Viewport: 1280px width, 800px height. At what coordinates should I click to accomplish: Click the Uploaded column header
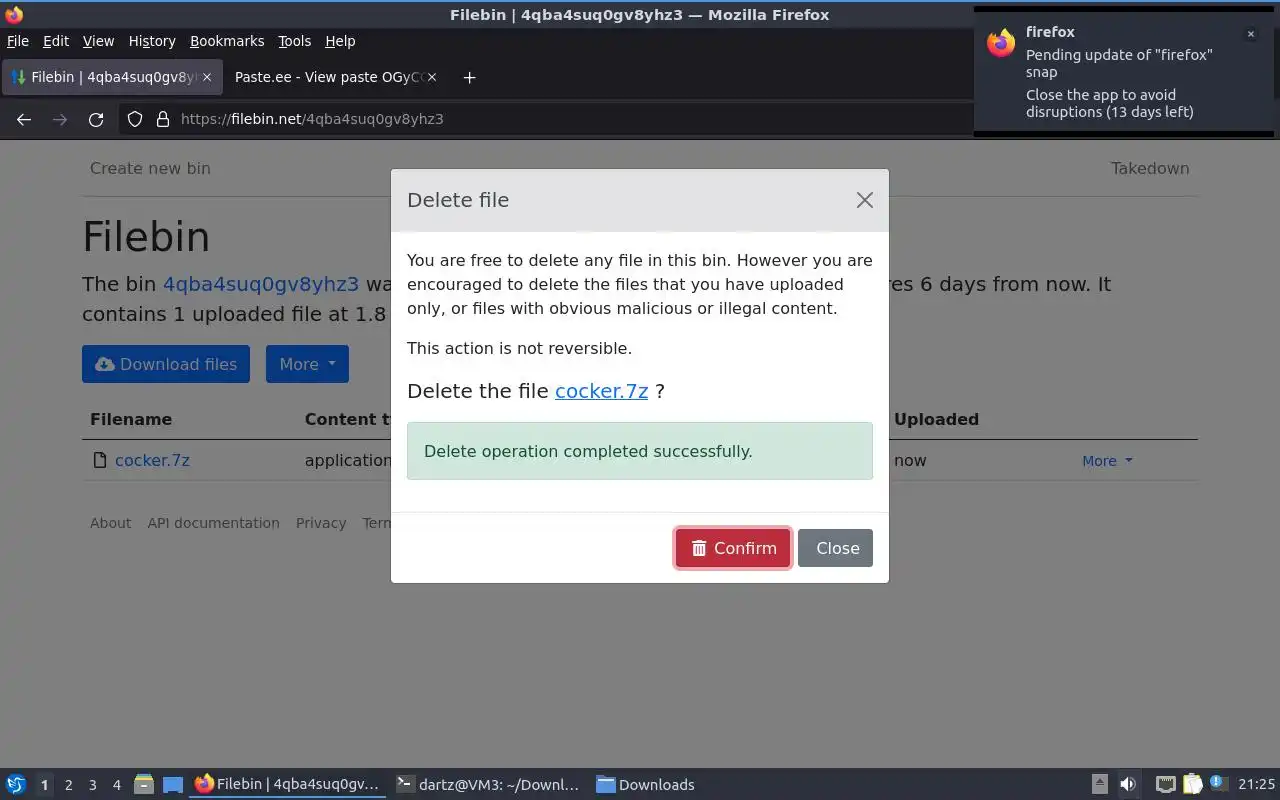[936, 419]
